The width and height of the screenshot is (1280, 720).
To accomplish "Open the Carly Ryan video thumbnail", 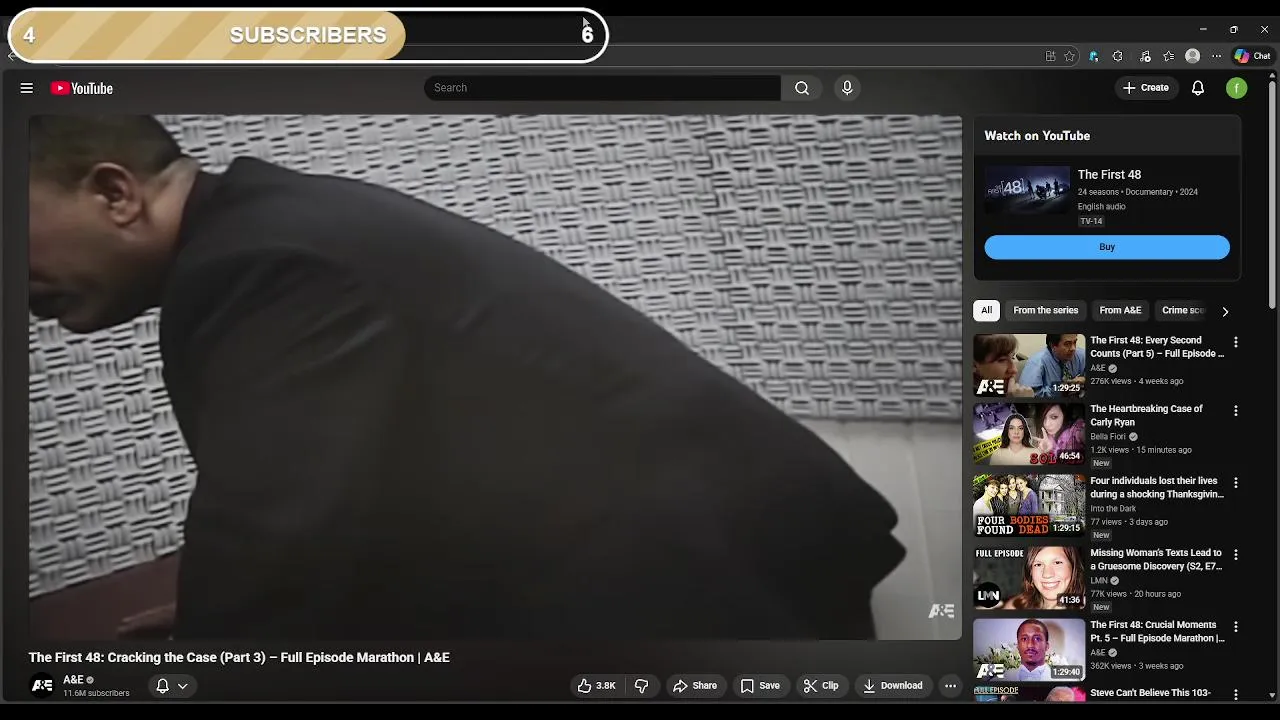I will point(1029,434).
